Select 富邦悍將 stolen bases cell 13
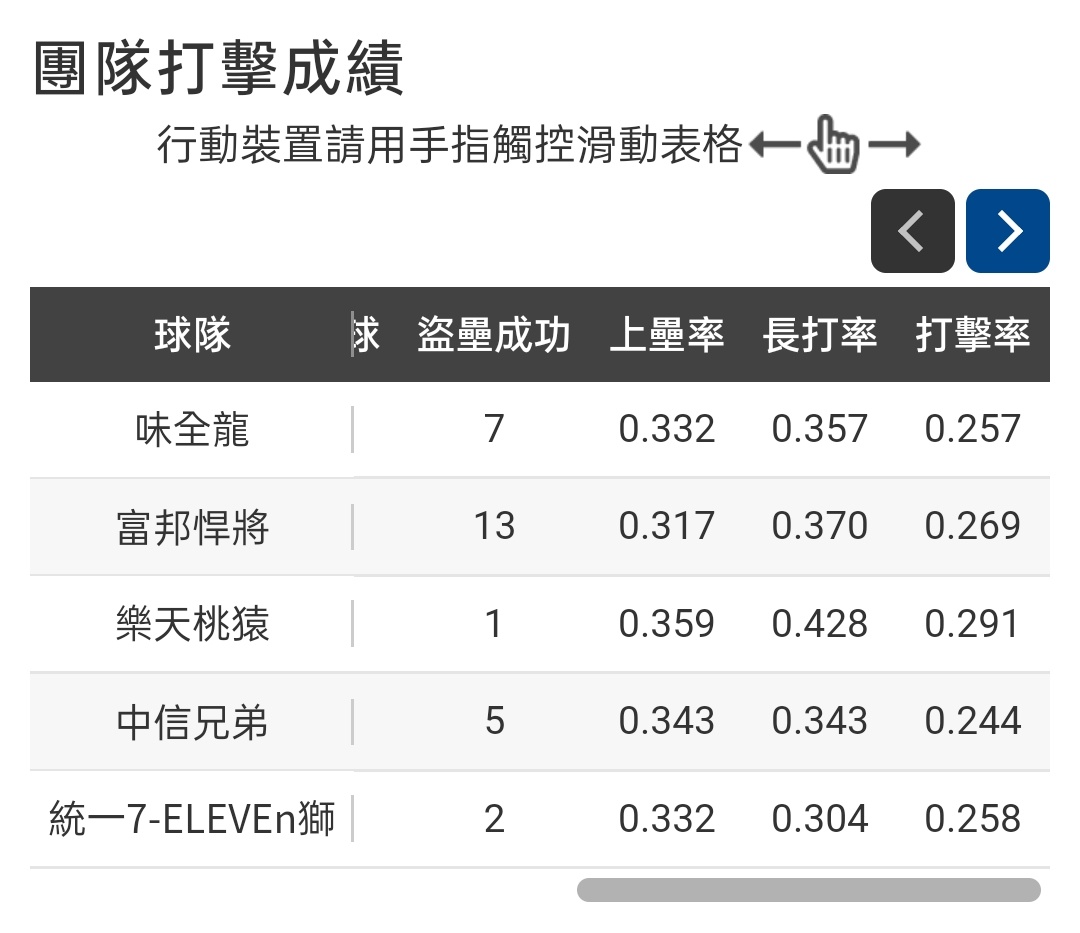1080x933 pixels. point(494,527)
